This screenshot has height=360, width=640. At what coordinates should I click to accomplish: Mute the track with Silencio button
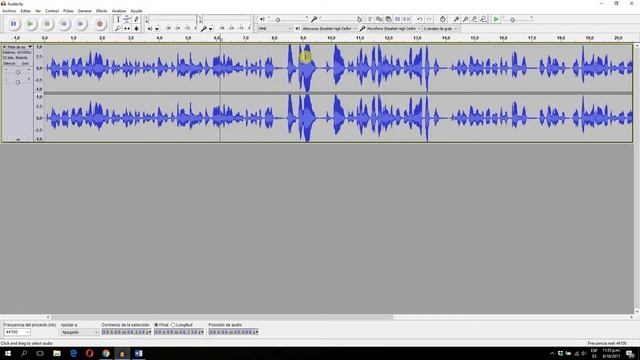pos(9,64)
